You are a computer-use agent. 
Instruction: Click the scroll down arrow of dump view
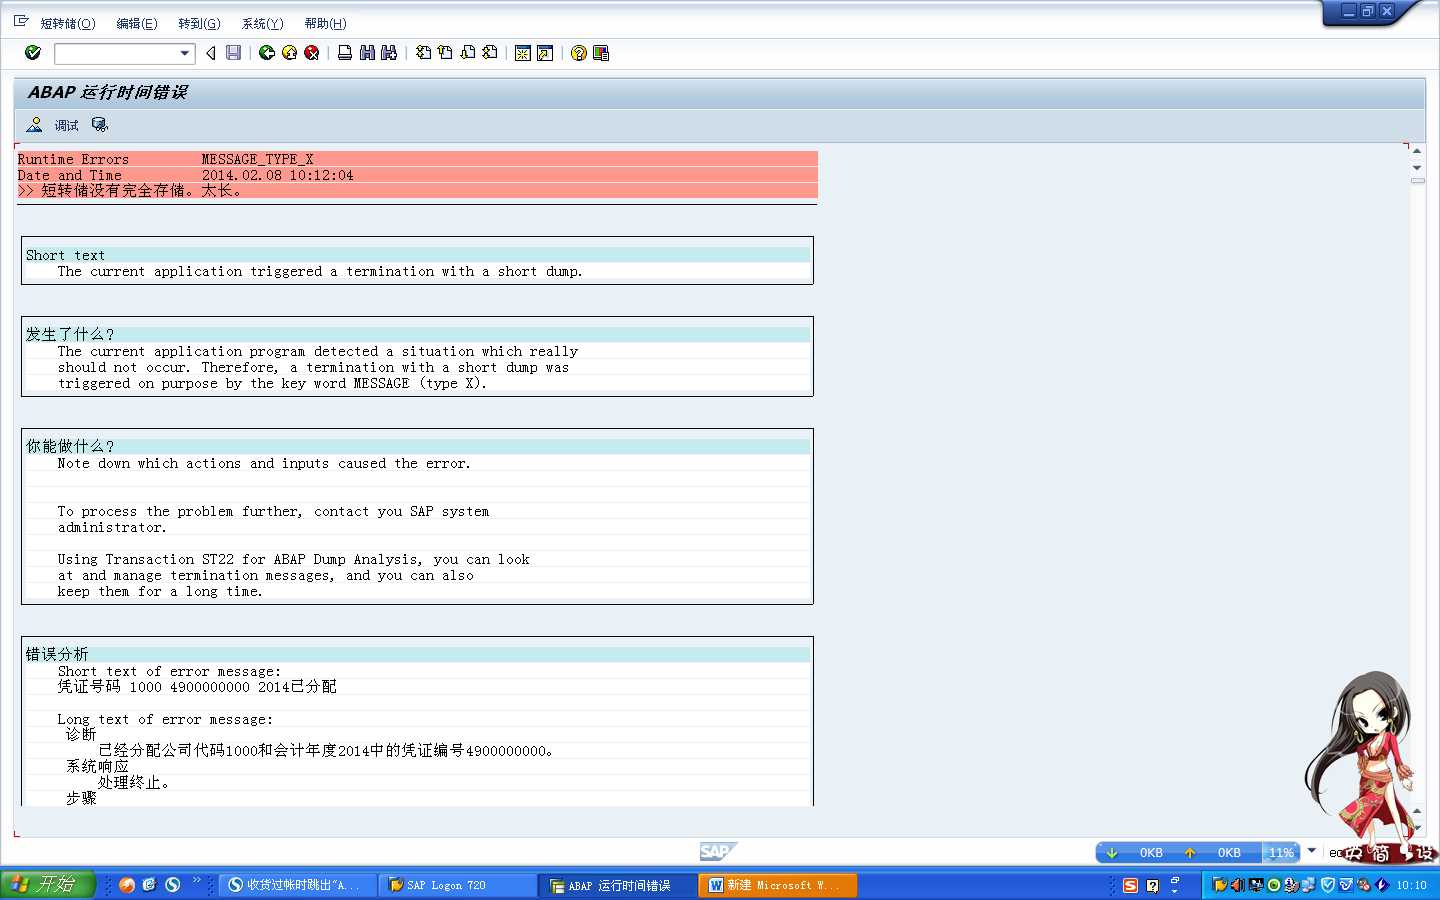[x=1417, y=828]
